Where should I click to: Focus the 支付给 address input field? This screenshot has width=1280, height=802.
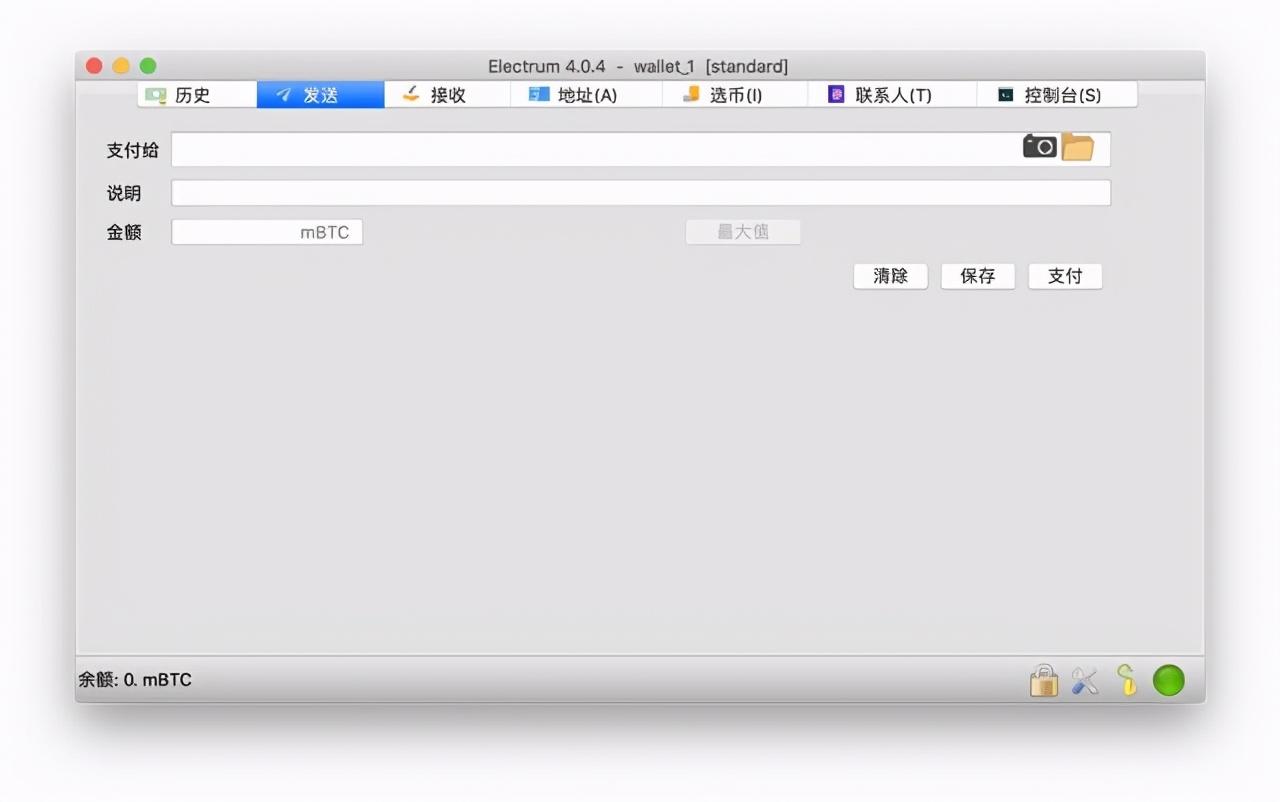click(640, 149)
